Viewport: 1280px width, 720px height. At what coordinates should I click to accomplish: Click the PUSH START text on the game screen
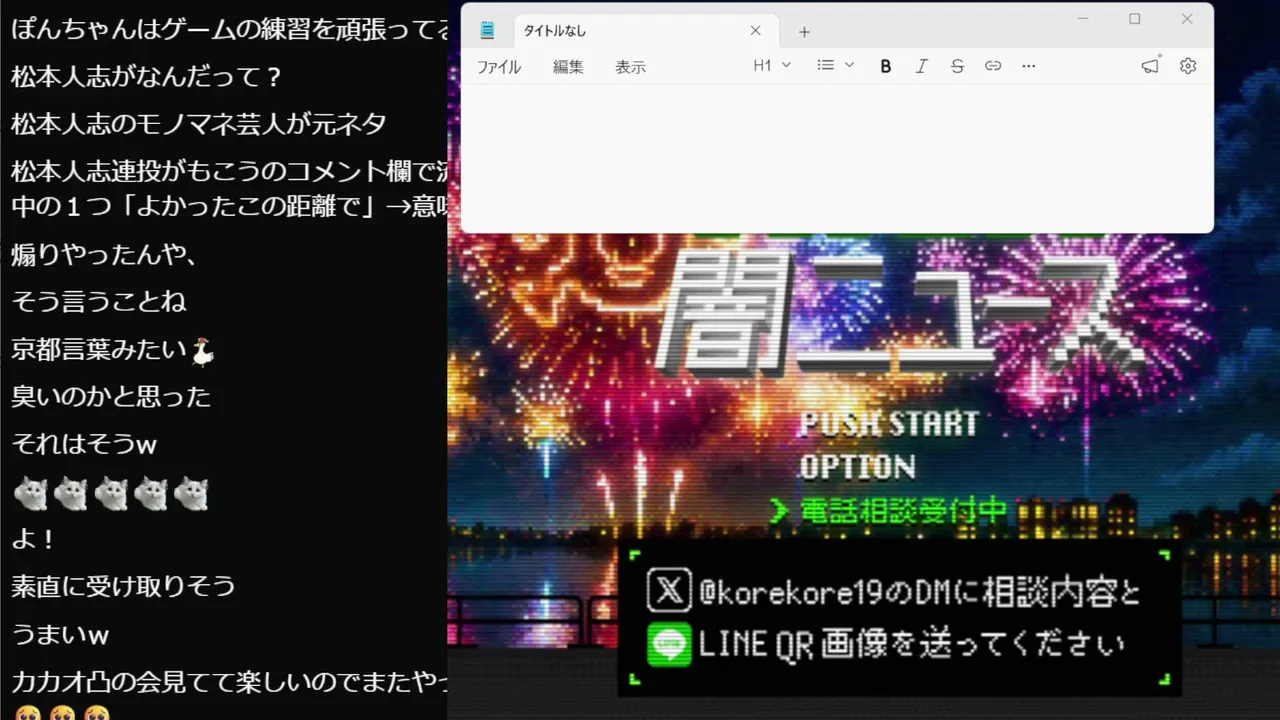(888, 424)
